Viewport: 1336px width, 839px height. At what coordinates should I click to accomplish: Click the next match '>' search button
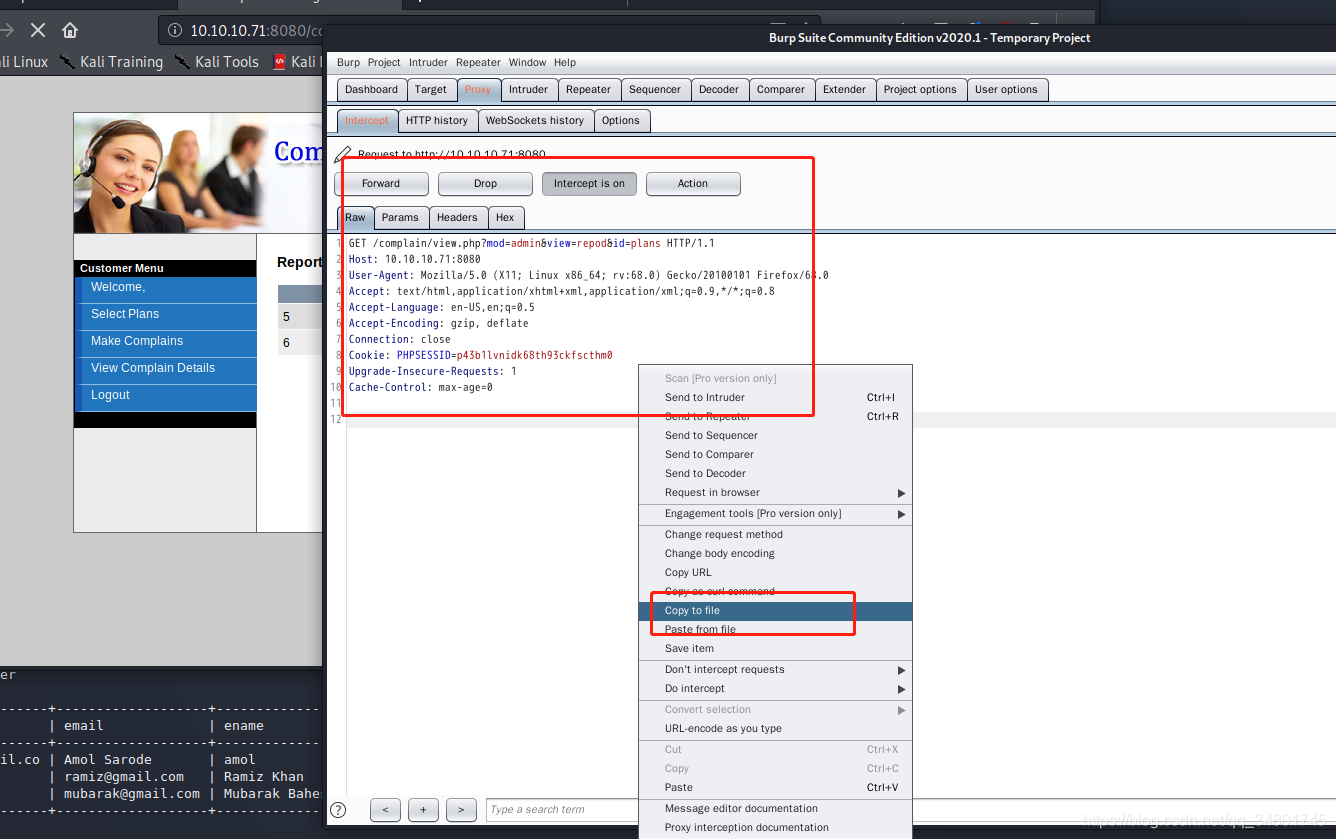461,810
